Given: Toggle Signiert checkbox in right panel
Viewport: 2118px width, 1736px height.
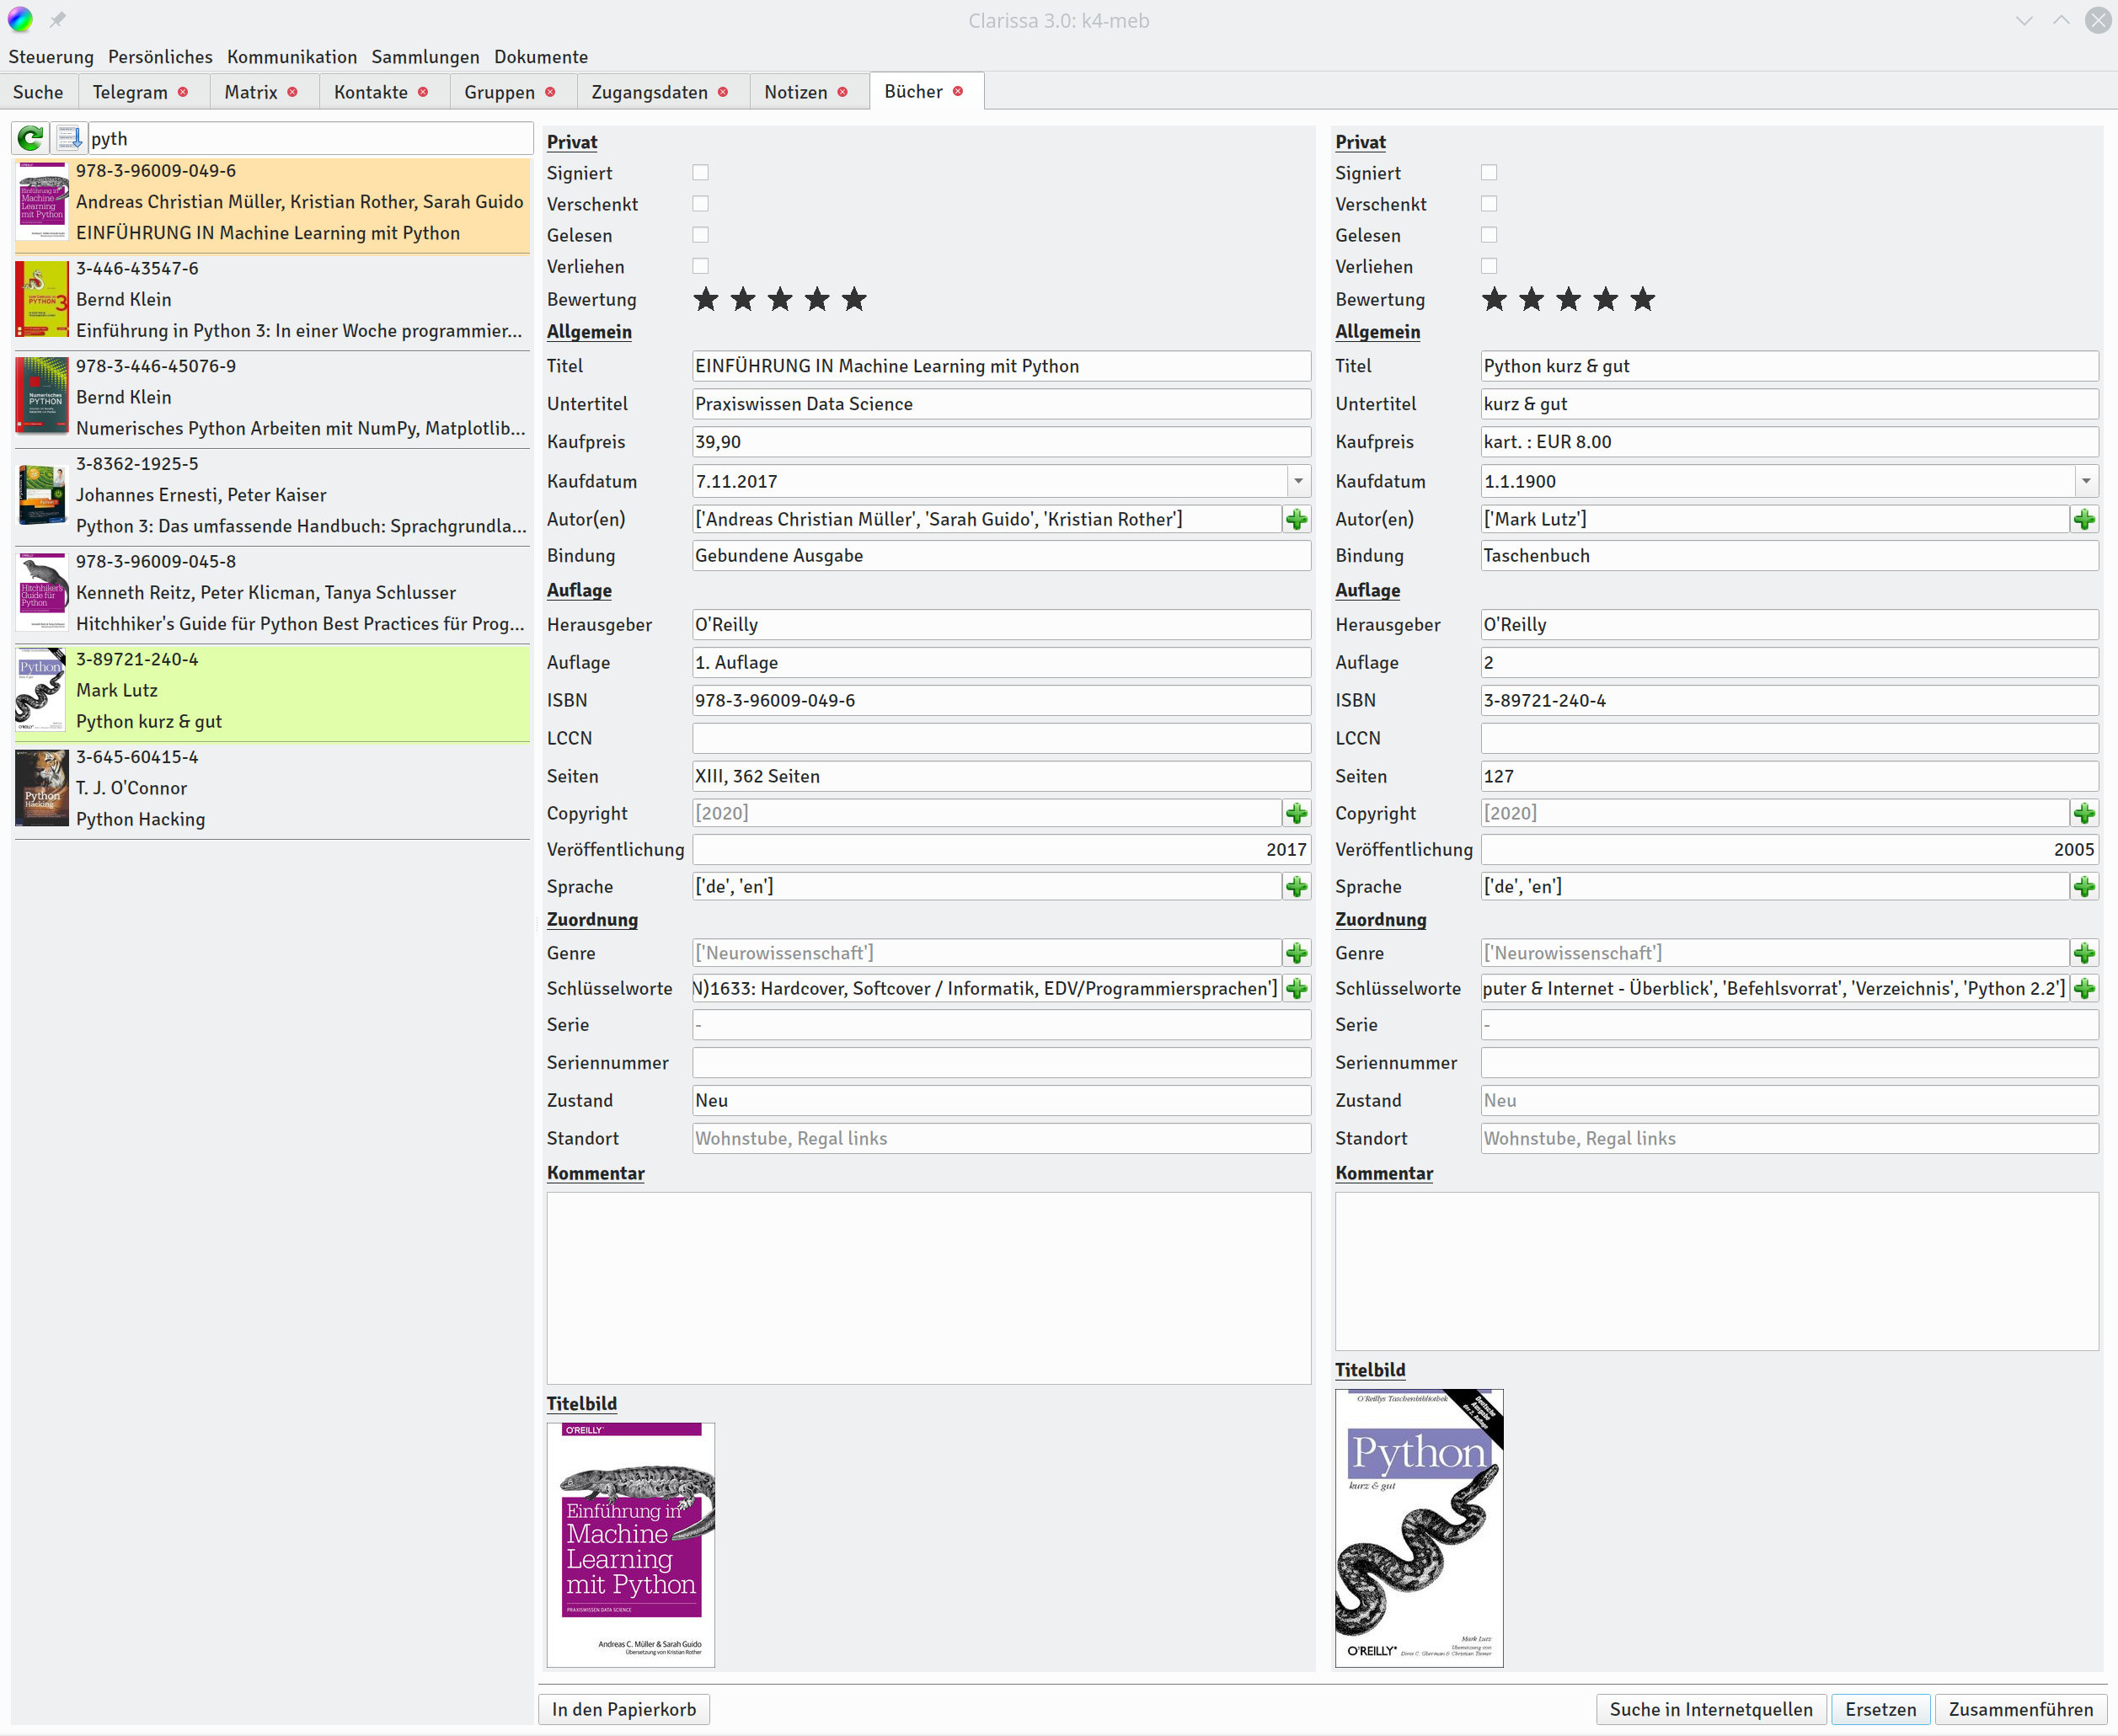Looking at the screenshot, I should (1489, 173).
